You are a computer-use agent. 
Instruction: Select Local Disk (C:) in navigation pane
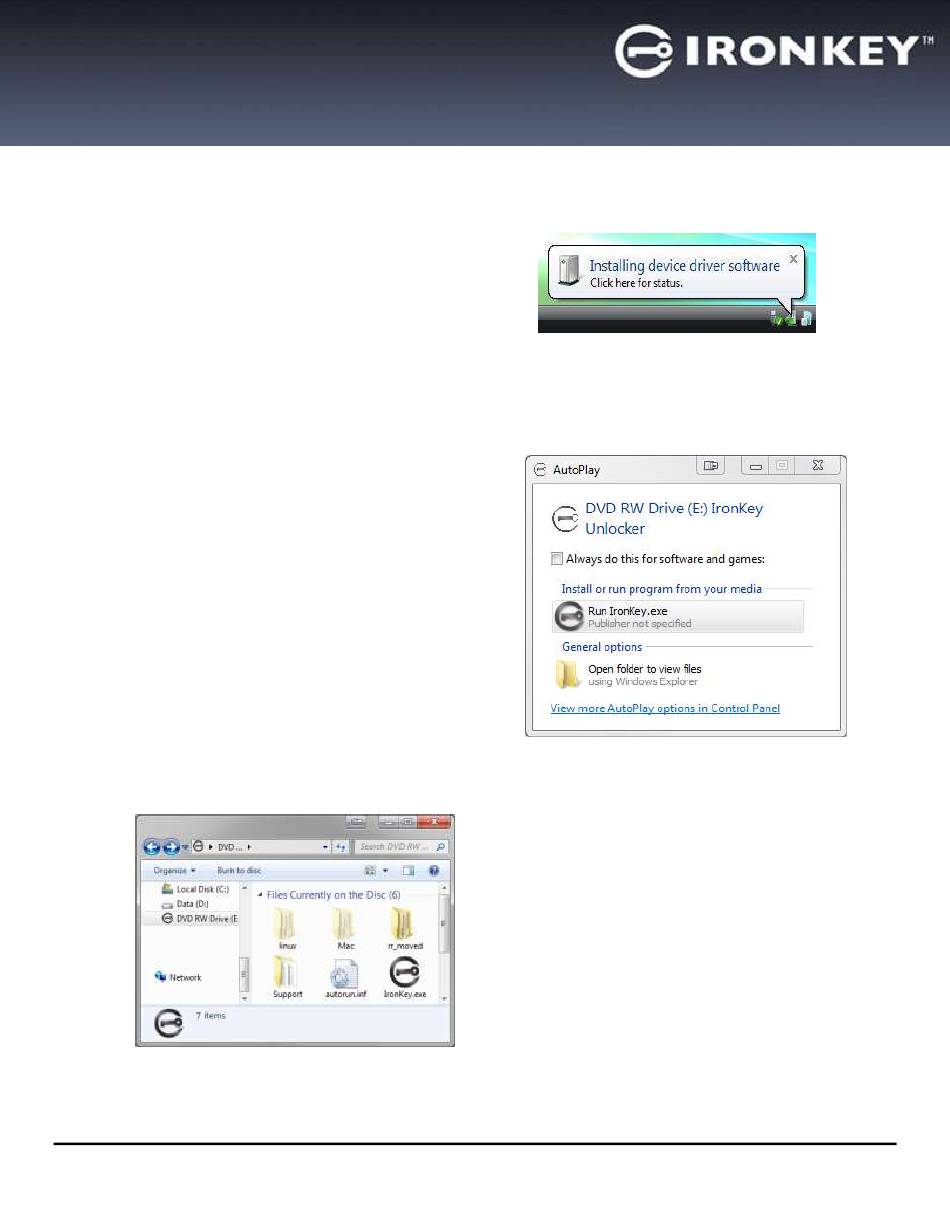[x=195, y=890]
